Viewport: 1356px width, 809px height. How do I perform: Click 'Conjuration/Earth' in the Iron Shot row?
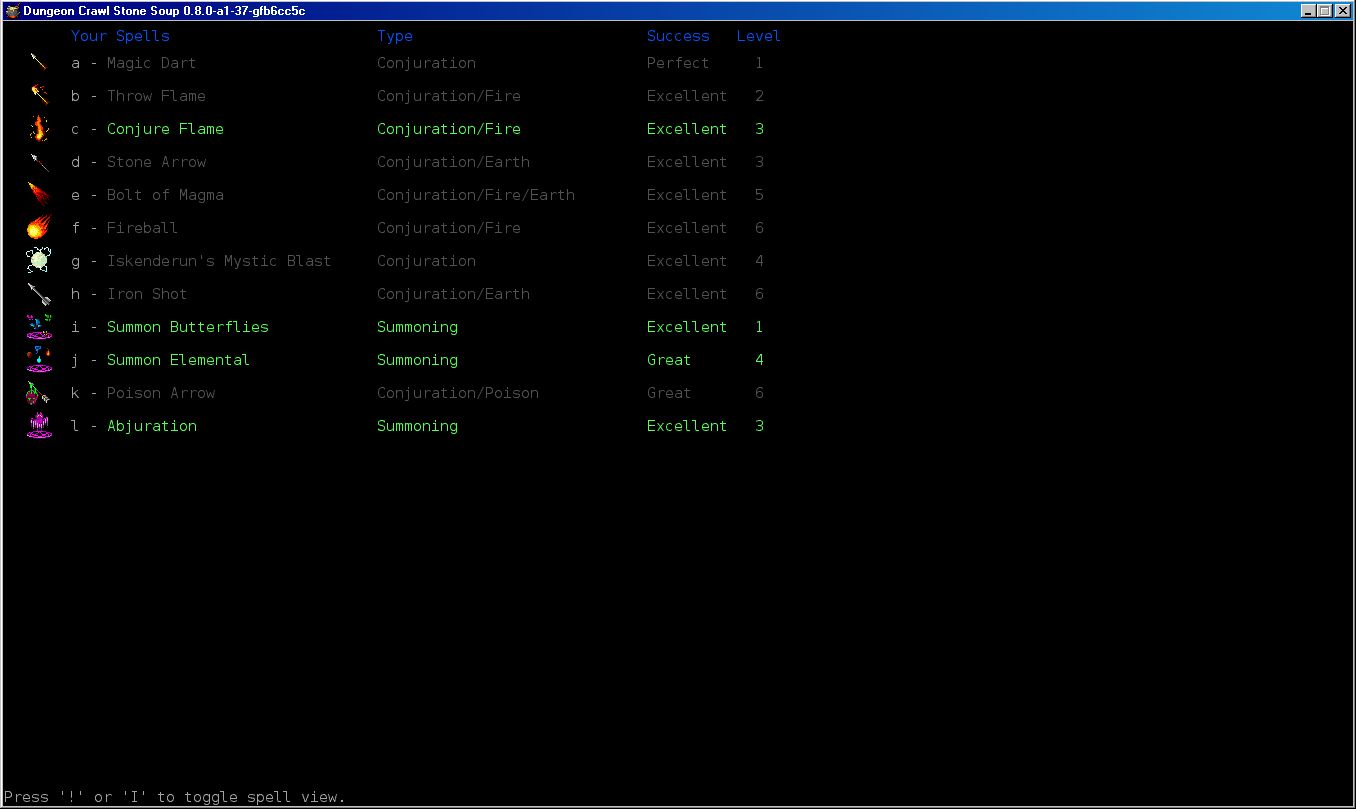coord(453,294)
